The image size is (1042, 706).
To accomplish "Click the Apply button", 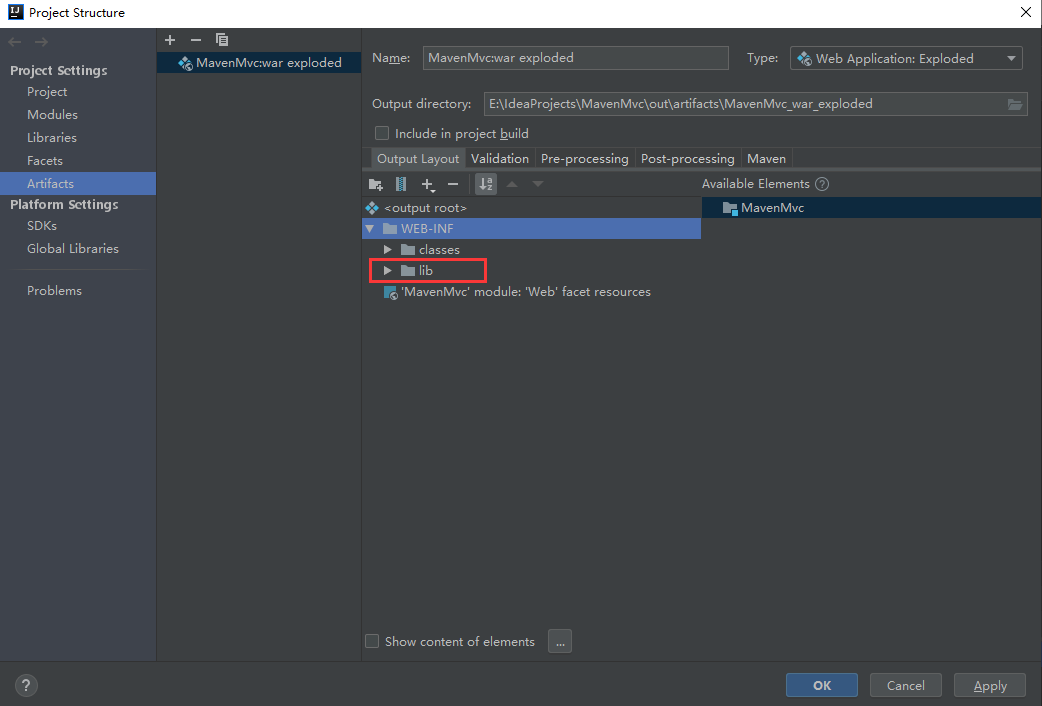I will (x=990, y=685).
